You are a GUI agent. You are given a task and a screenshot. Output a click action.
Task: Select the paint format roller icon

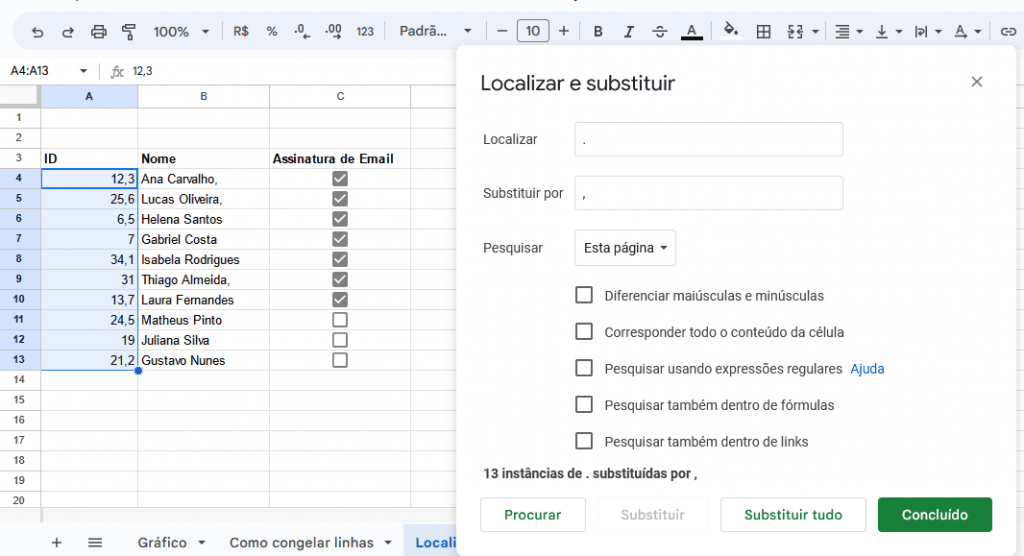(128, 31)
